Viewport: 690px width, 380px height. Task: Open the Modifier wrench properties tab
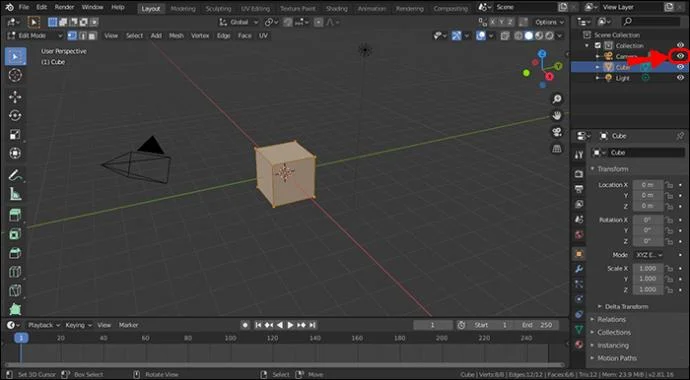579,269
